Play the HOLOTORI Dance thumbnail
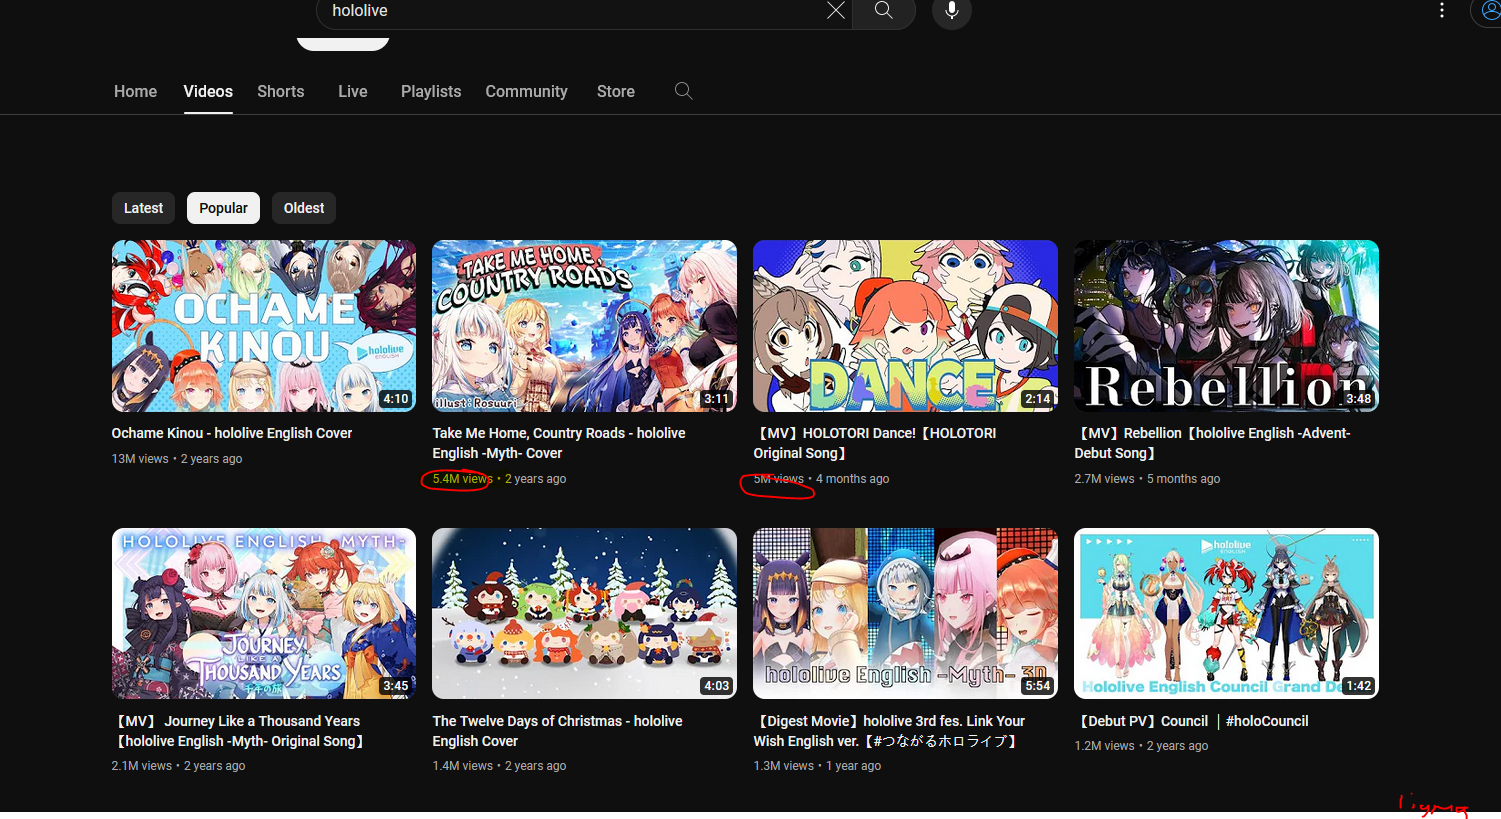 905,326
